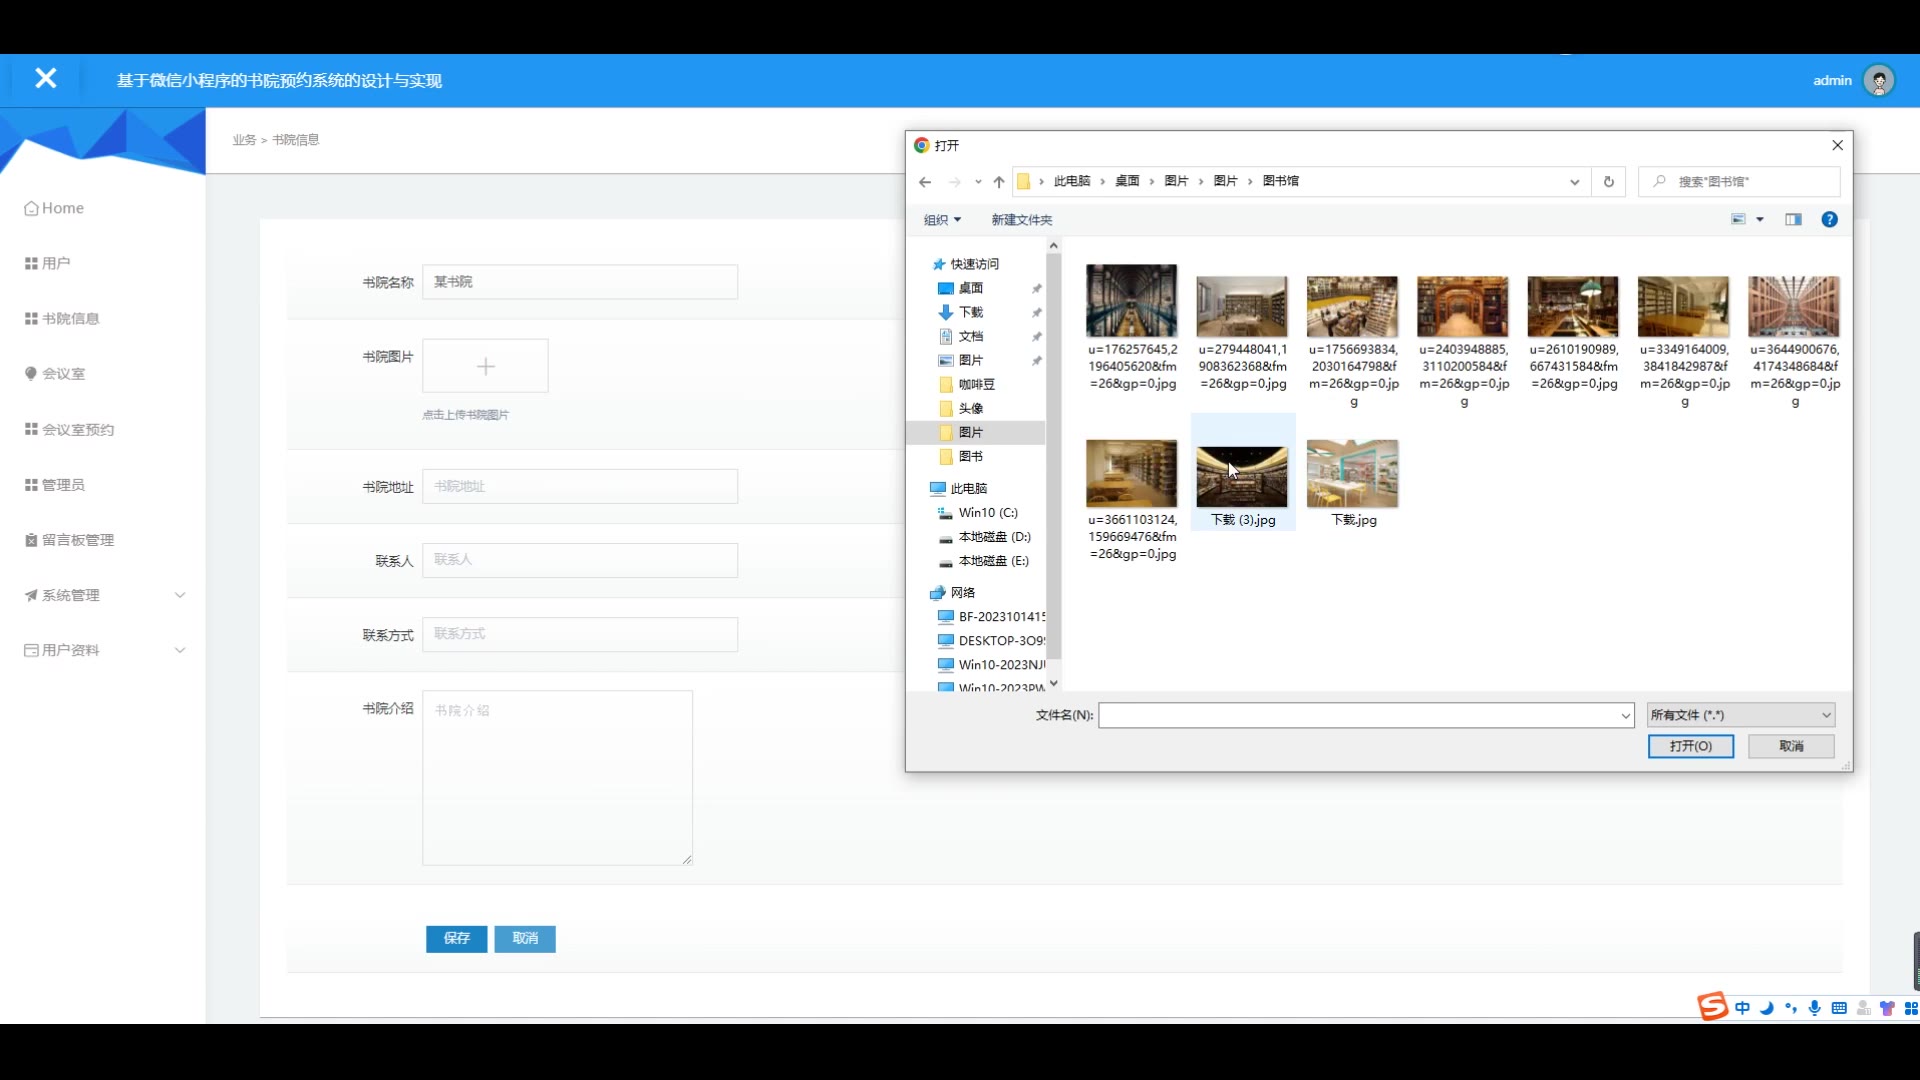1920x1080 pixels.
Task: Open the file dialog help icon
Action: click(1829, 220)
